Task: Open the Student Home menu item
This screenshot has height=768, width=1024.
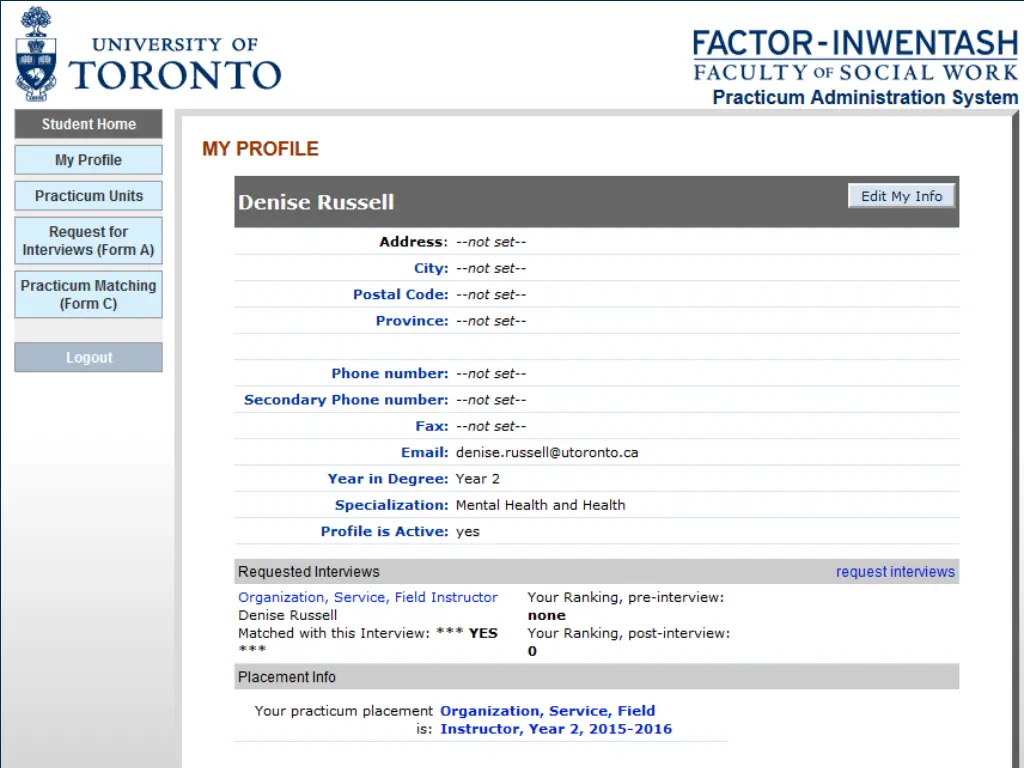Action: [x=89, y=124]
